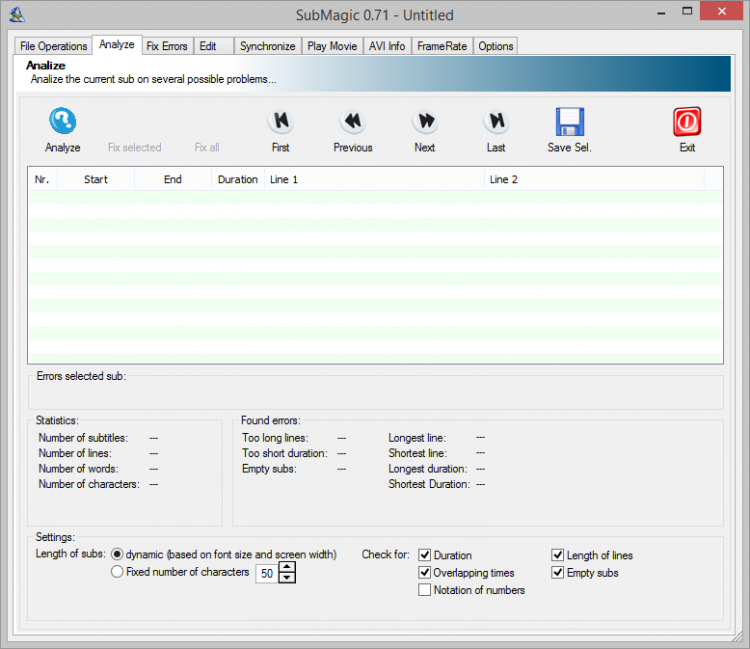Viewport: 750px width, 649px height.
Task: Click the fixed characters number field showing 50
Action: [x=267, y=573]
